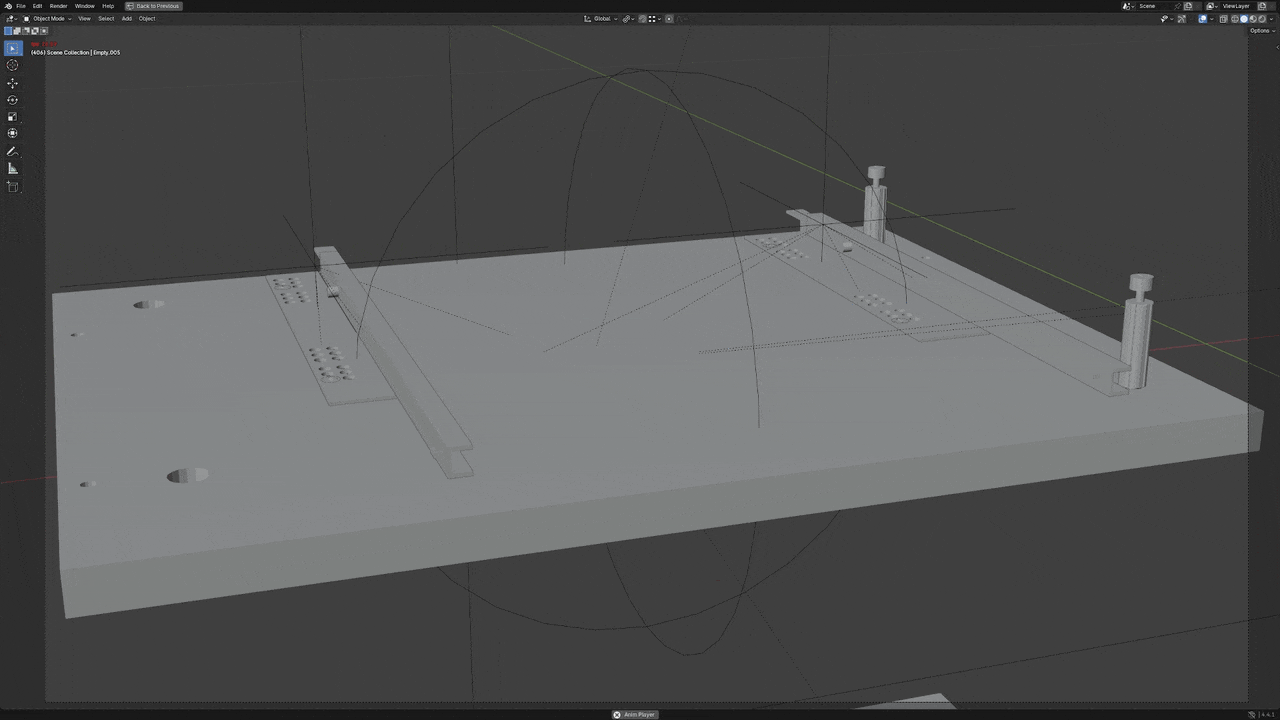
Task: Pick the Scale tool
Action: pos(13,117)
